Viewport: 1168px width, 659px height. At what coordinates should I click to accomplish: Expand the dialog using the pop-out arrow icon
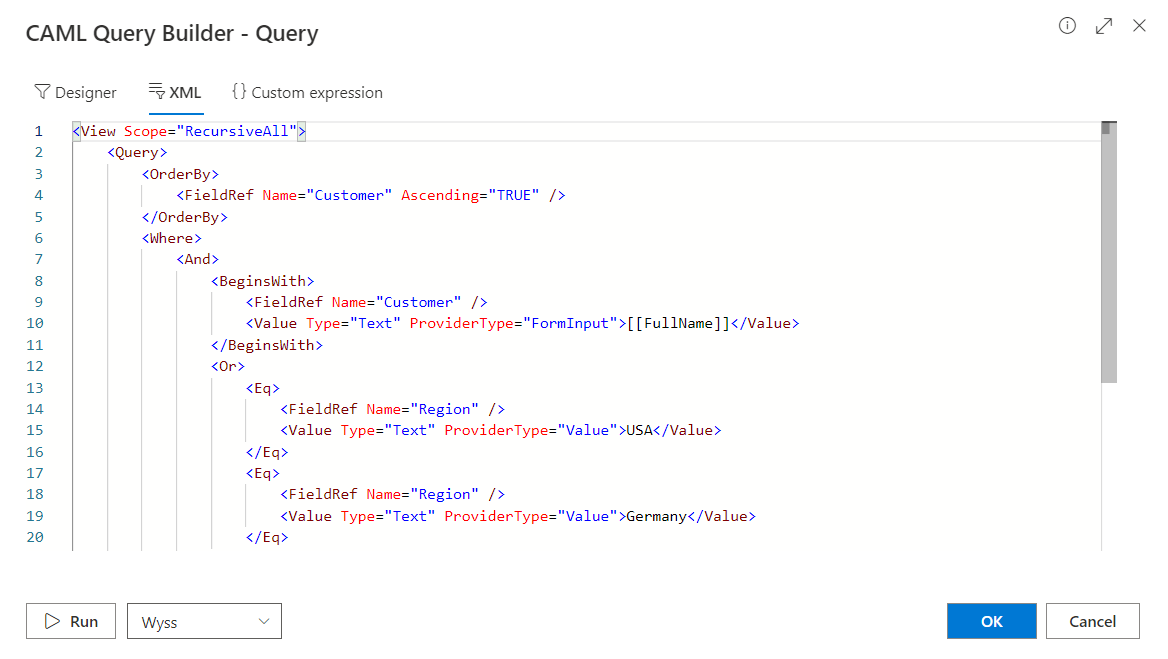coord(1103,26)
